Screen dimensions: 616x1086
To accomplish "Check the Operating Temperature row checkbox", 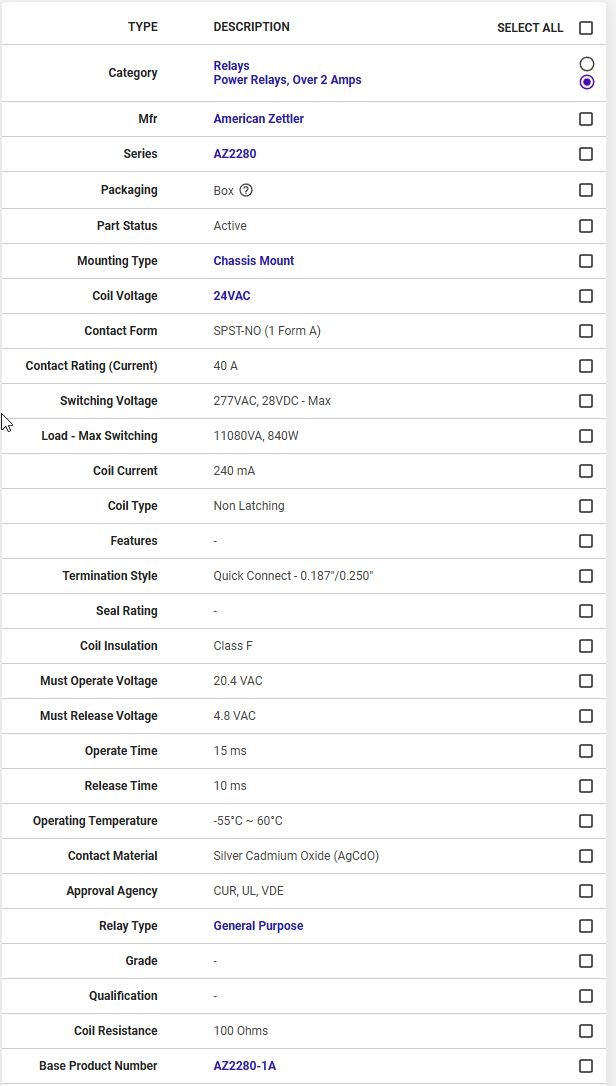I will [586, 821].
